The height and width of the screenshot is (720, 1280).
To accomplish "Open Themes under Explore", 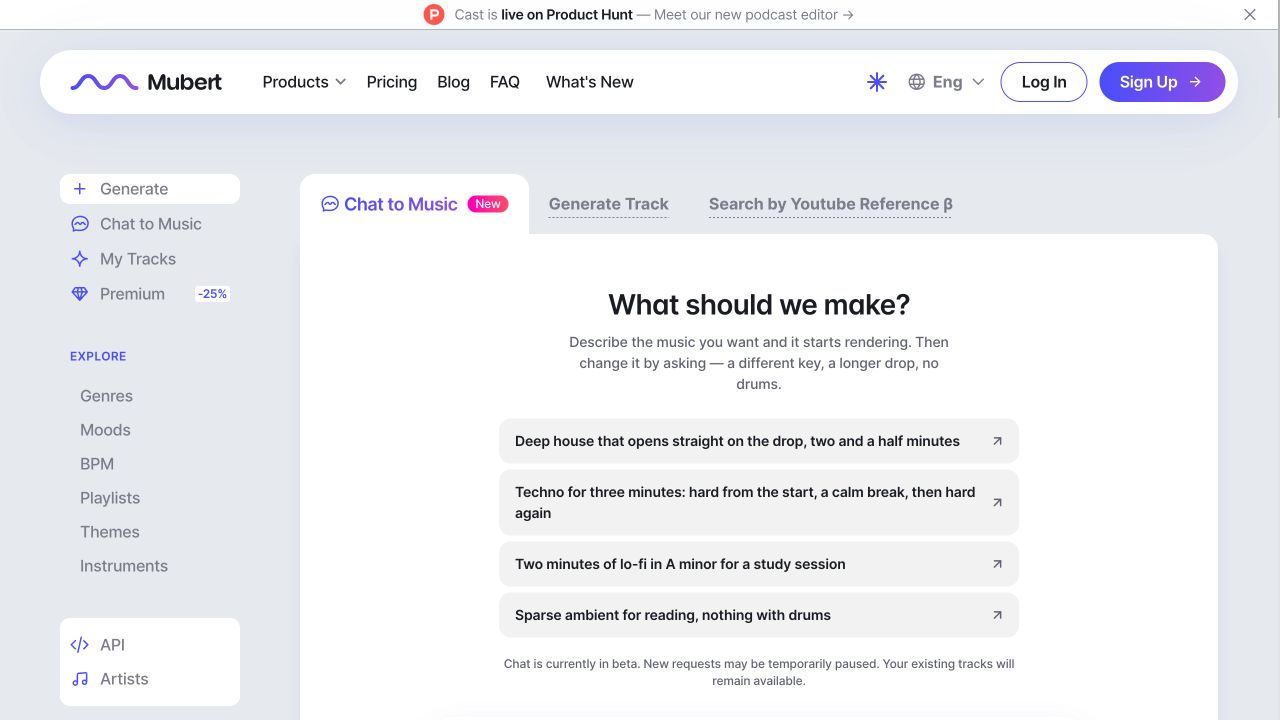I will [x=110, y=532].
